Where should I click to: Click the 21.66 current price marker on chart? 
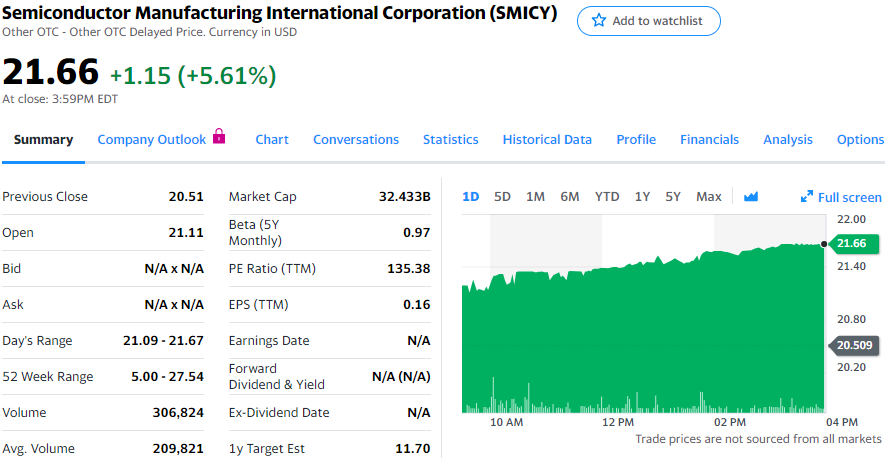click(x=853, y=243)
